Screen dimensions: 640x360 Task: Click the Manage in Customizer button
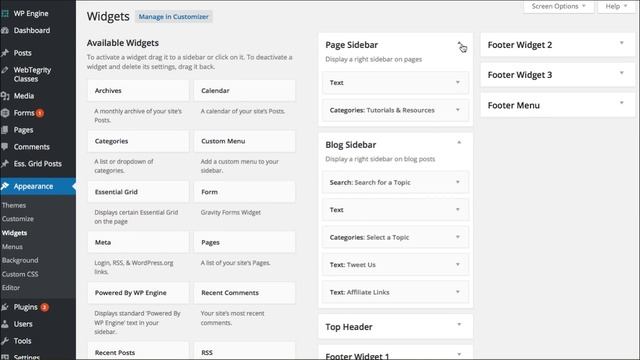(x=173, y=17)
